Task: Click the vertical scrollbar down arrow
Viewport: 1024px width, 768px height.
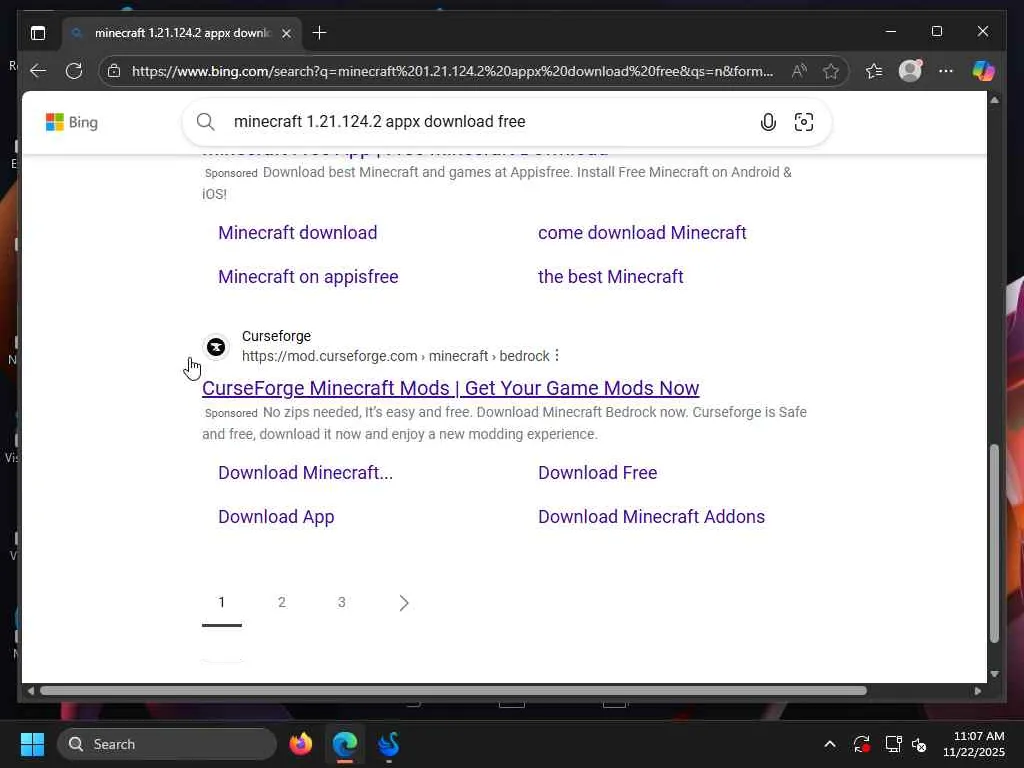Action: [994, 673]
